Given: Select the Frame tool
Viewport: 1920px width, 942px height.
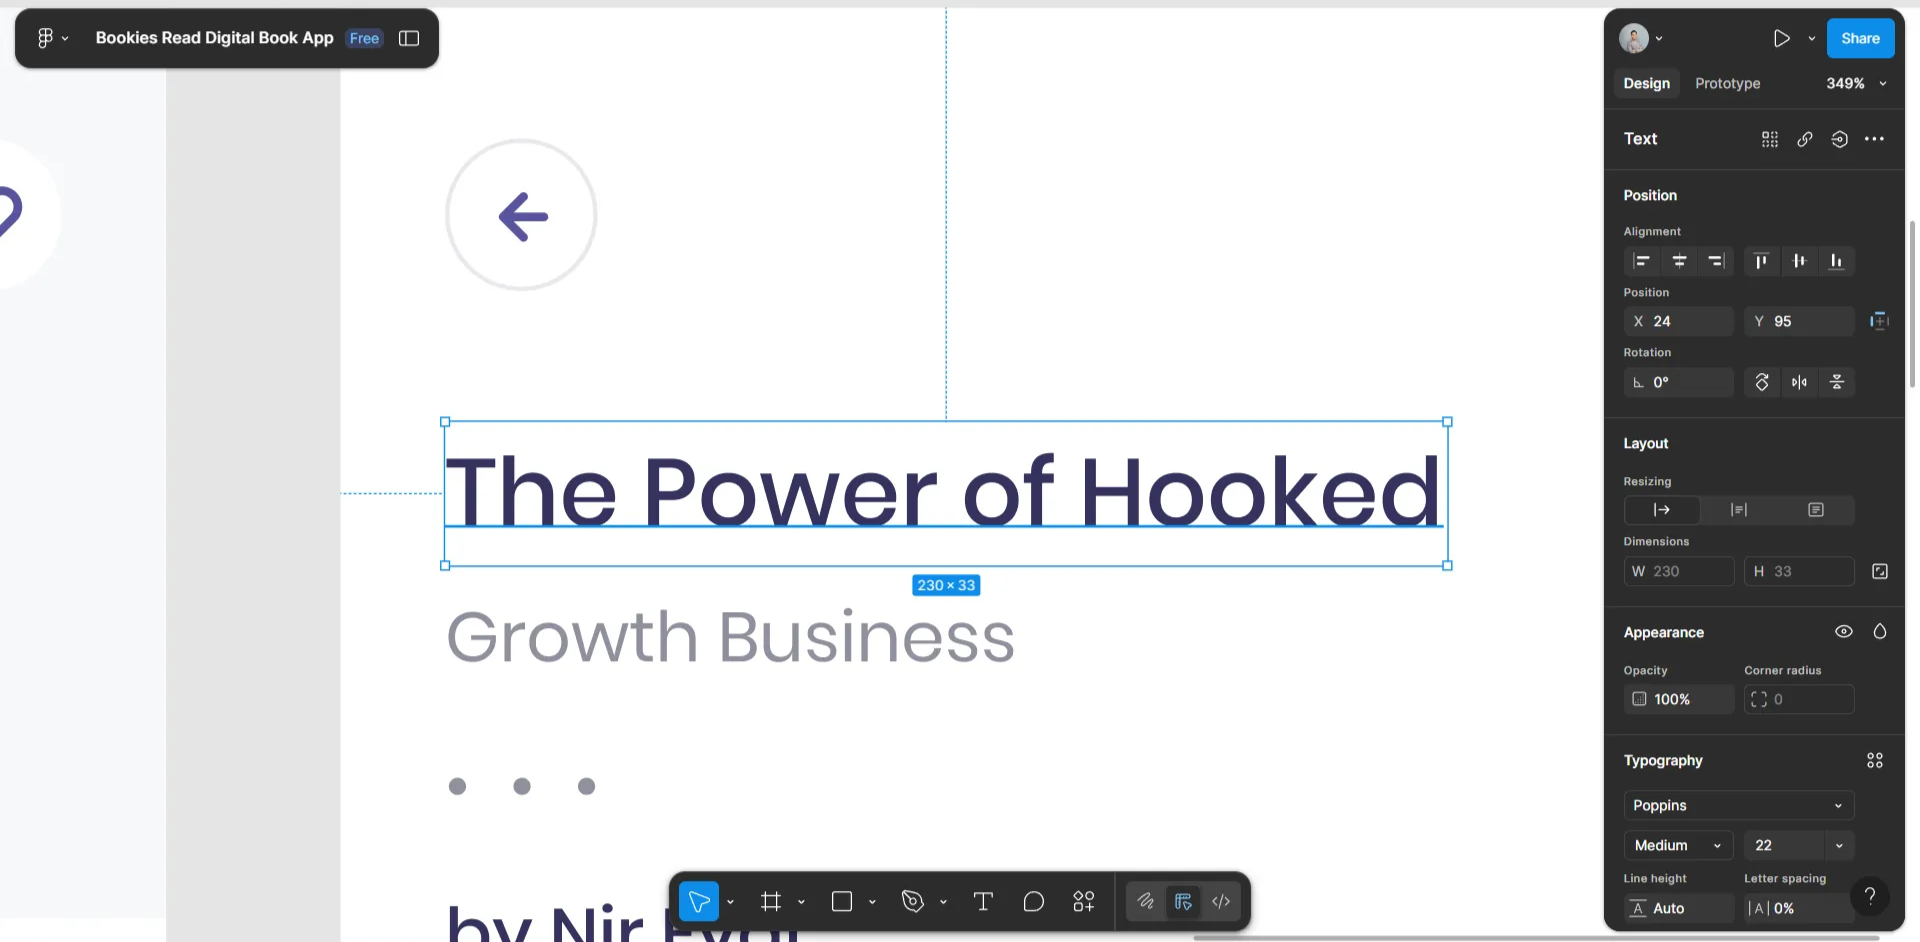Looking at the screenshot, I should coord(771,901).
